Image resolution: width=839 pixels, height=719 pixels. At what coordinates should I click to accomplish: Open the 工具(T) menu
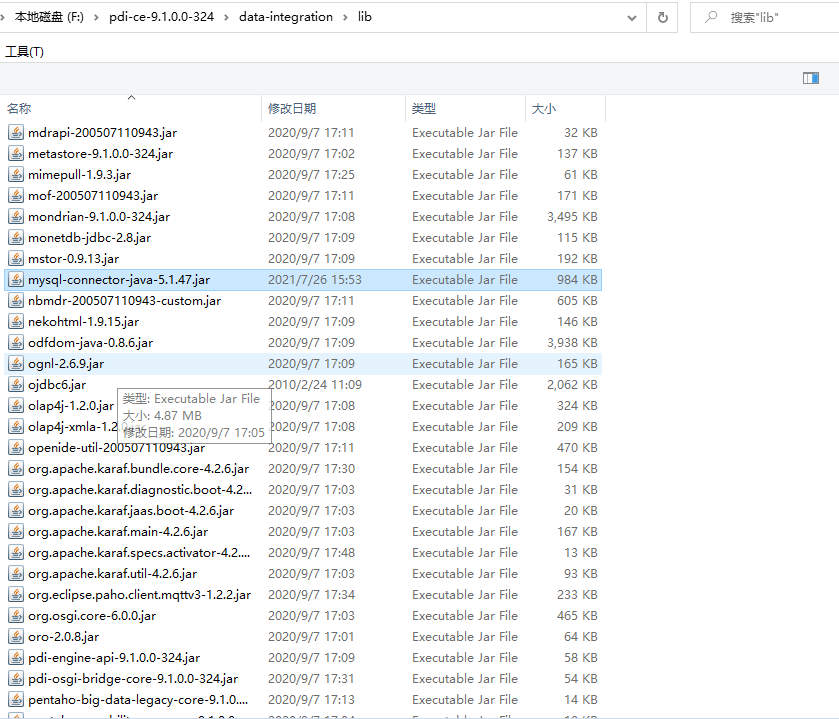pyautogui.click(x=23, y=51)
